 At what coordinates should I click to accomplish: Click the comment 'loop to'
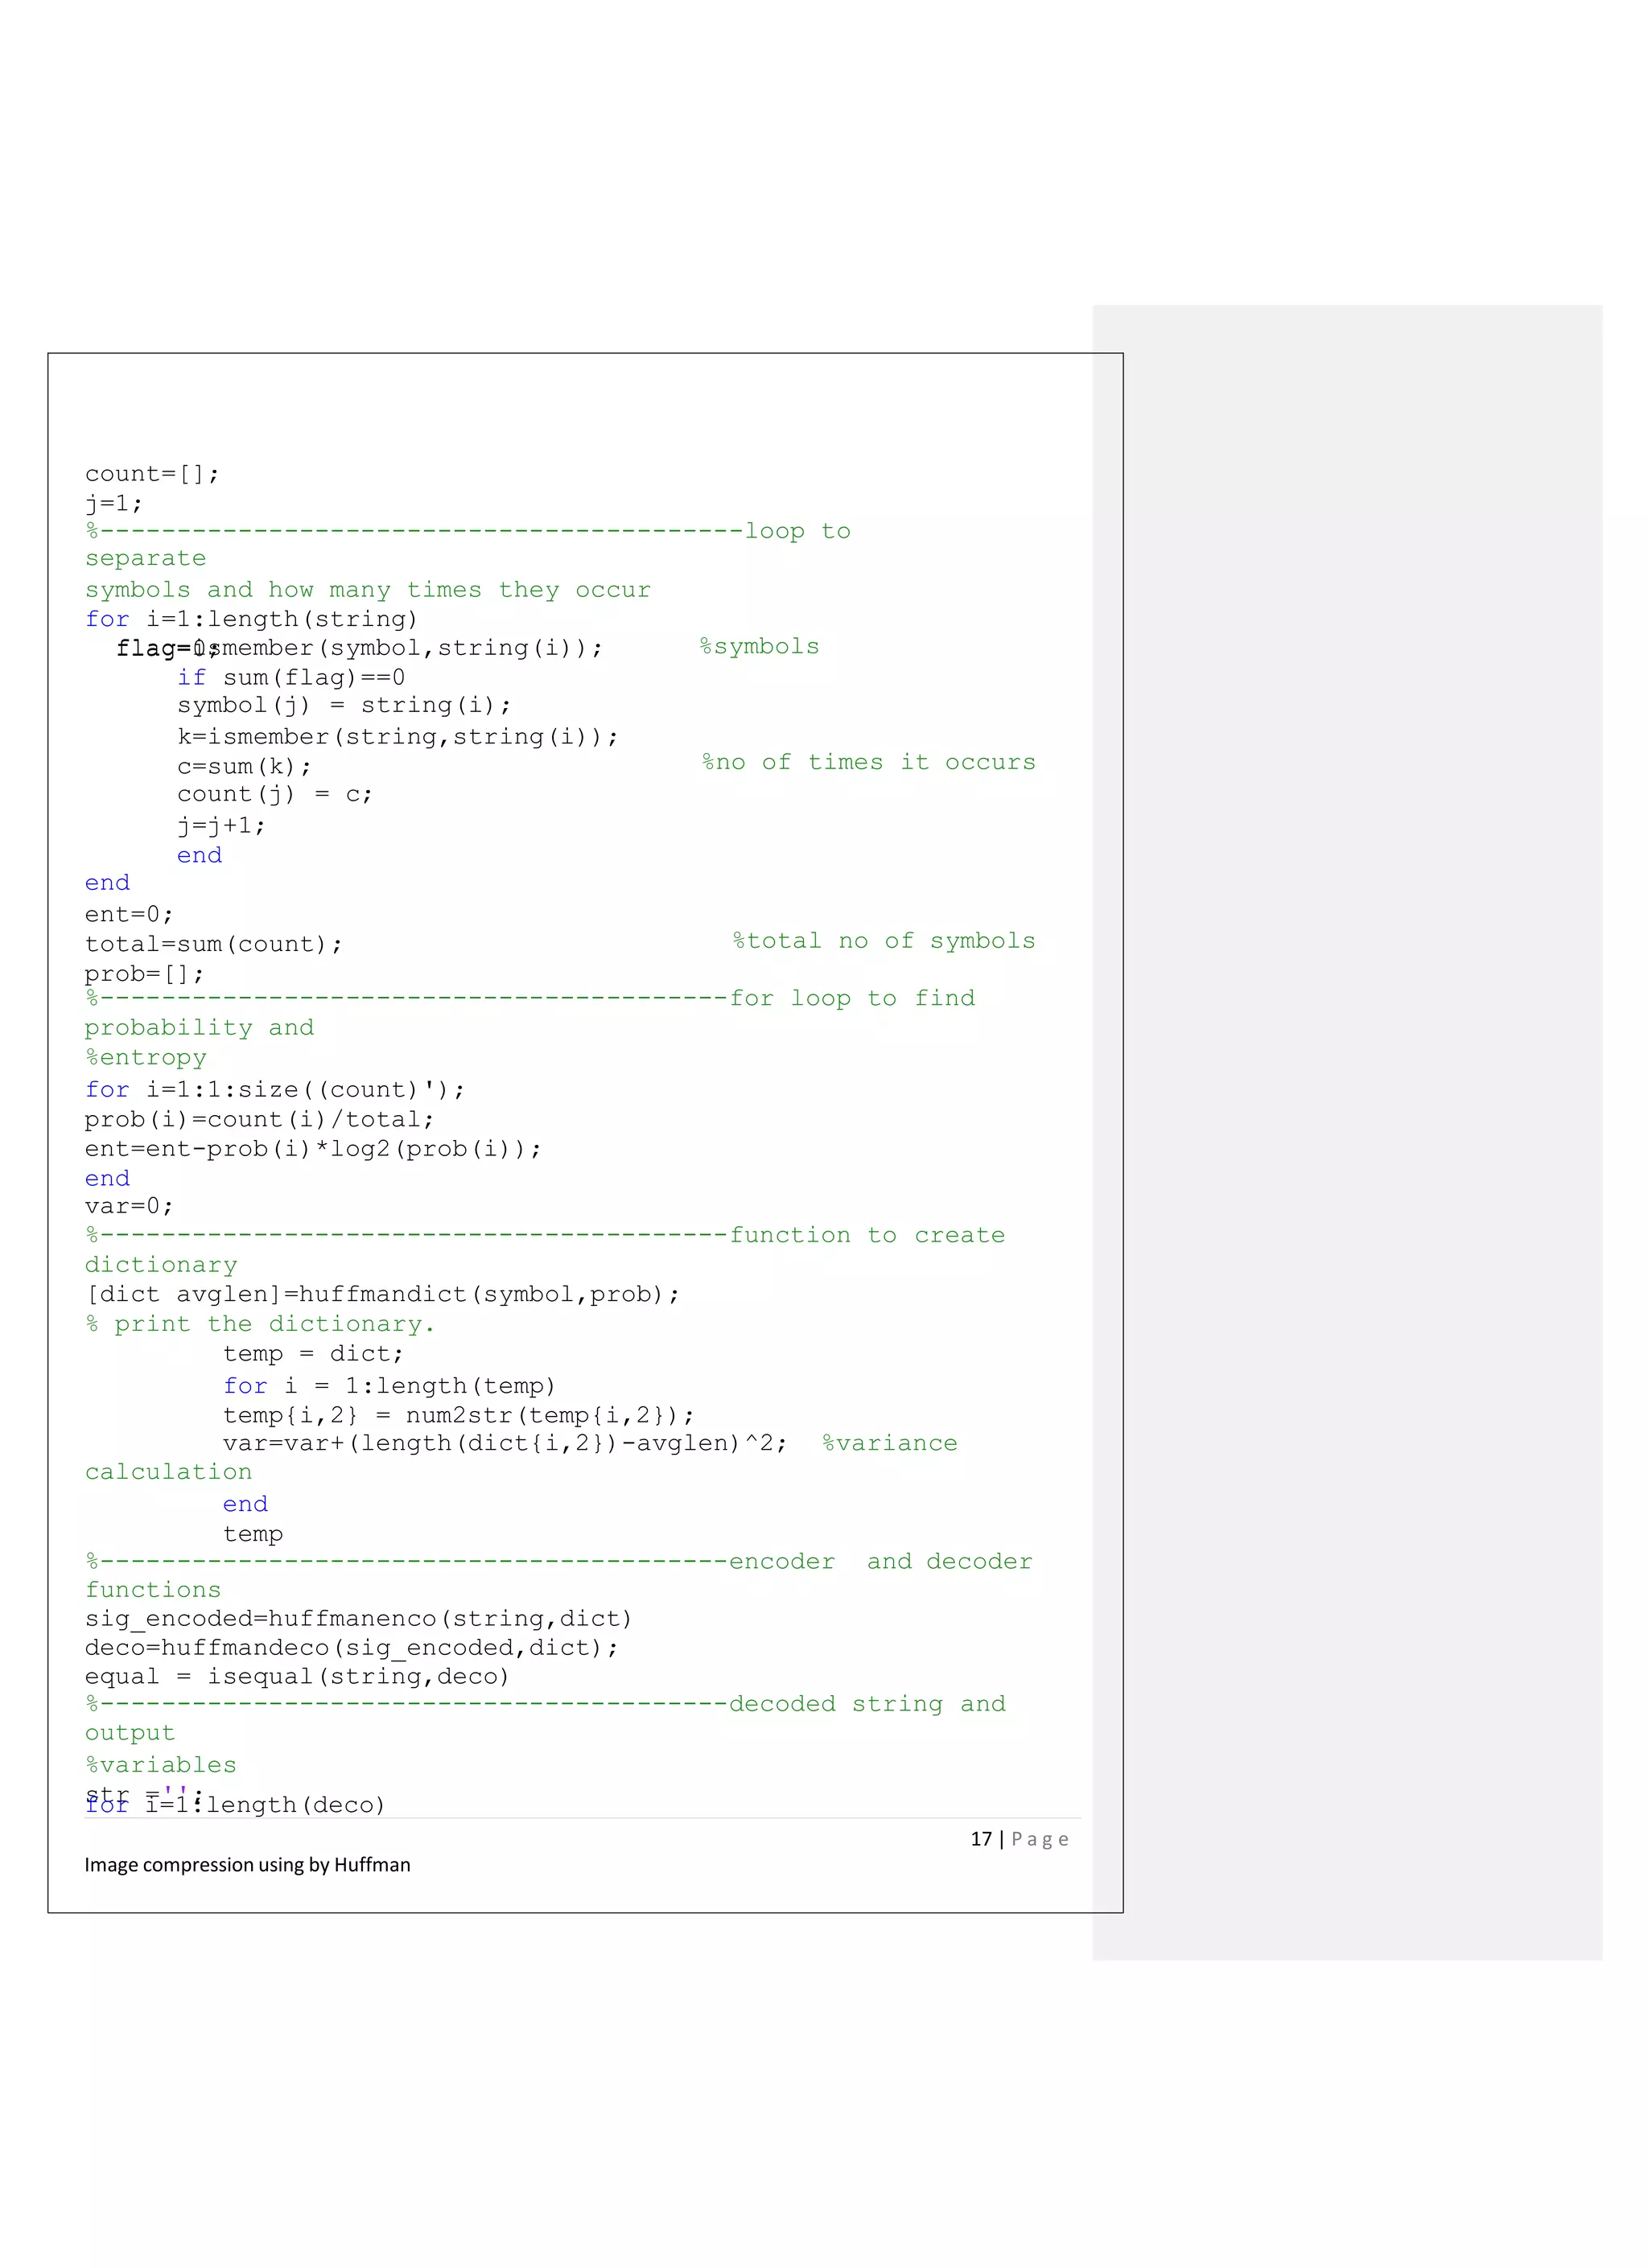798,532
